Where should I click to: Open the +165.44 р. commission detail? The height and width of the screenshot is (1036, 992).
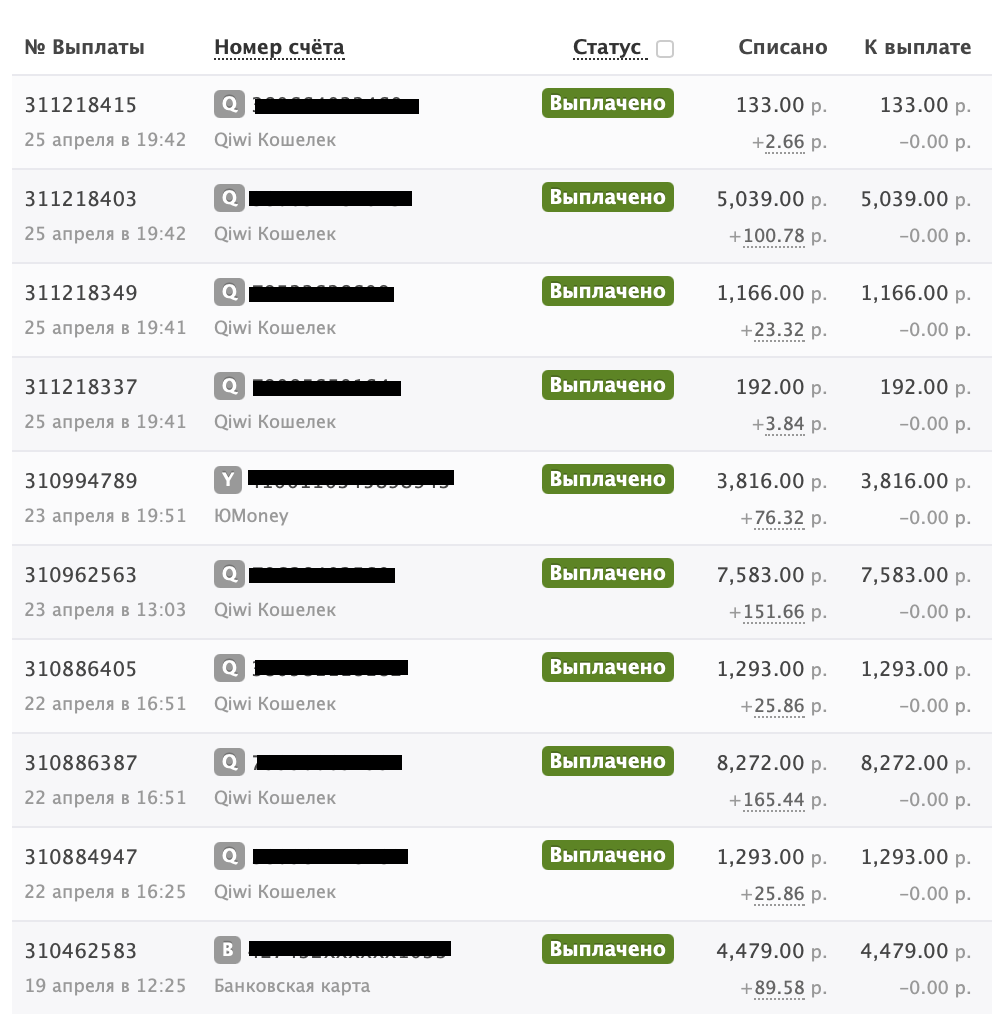pyautogui.click(x=774, y=800)
